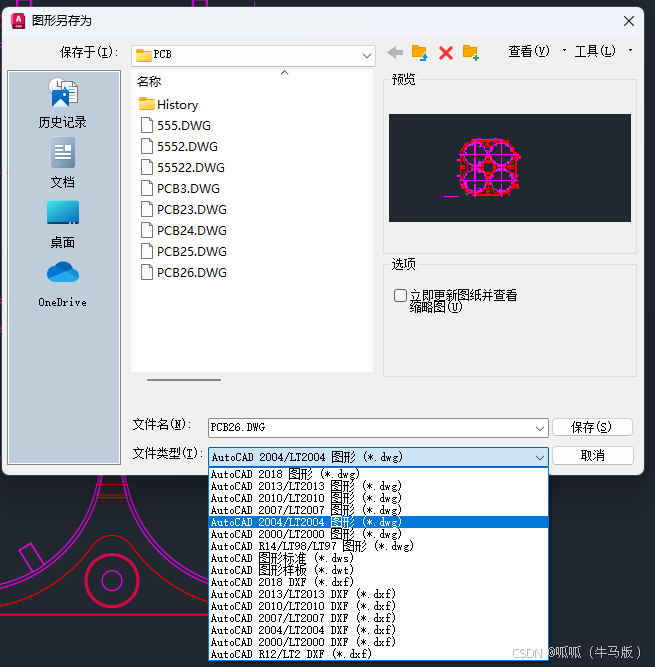Choose AutoCAD 2000/LT2000 DXF (*.dxf)
The image size is (655, 667).
tap(378, 641)
